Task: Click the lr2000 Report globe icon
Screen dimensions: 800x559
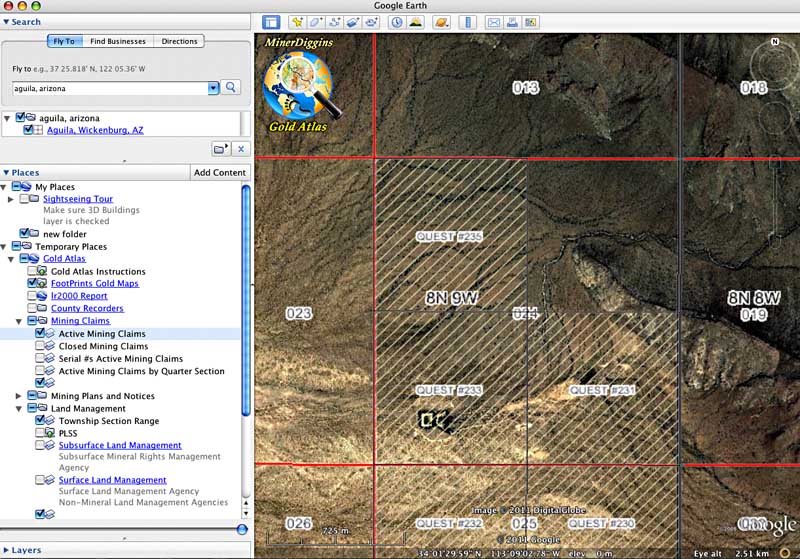Action: click(42, 296)
